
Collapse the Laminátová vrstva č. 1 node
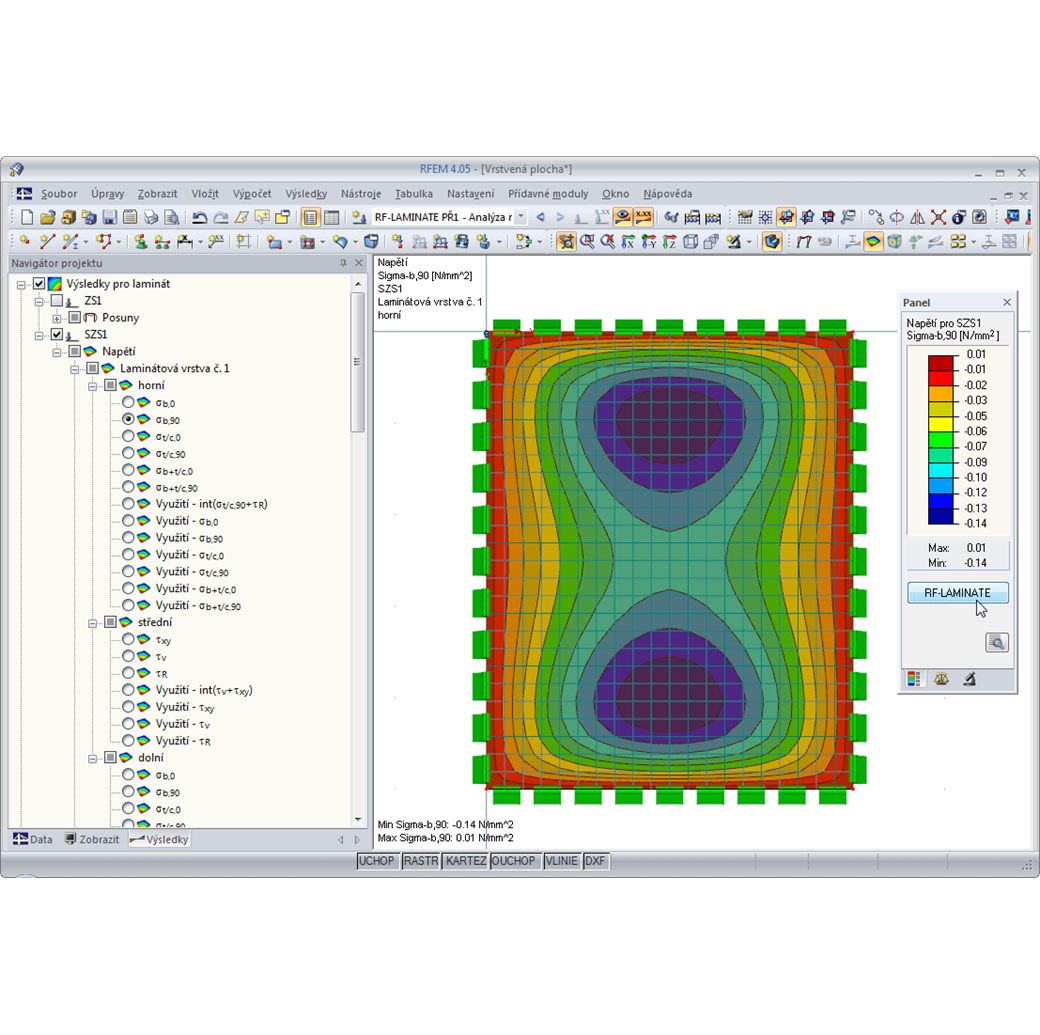[75, 369]
